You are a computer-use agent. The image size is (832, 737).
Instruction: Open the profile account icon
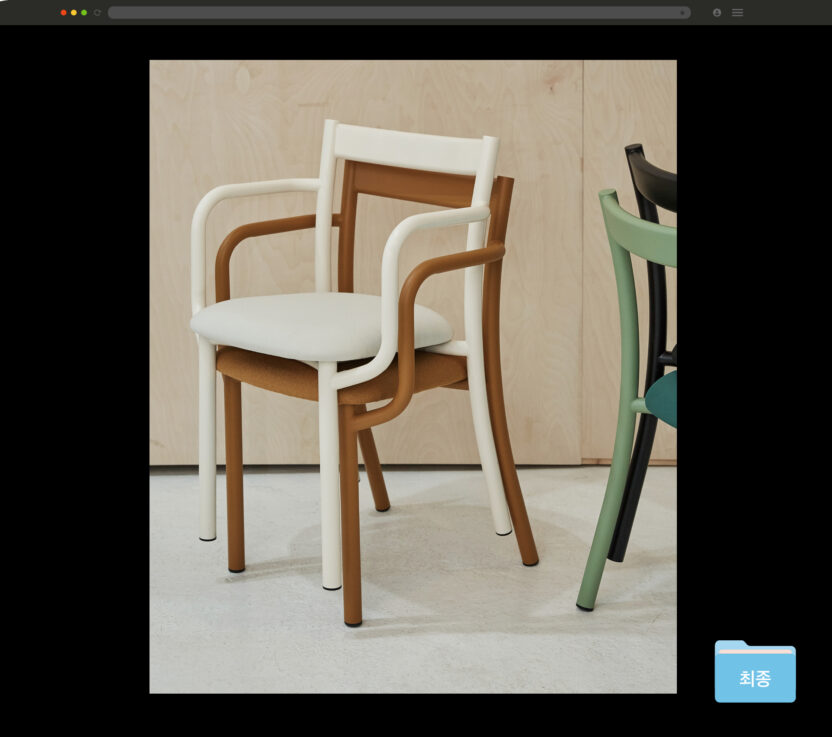point(717,13)
